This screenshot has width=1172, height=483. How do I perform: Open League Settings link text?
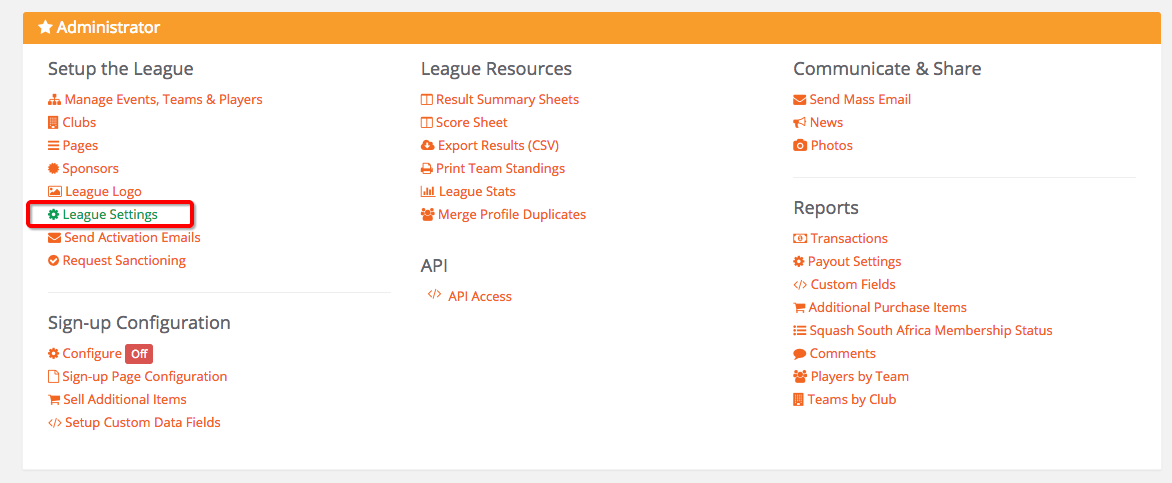(111, 215)
